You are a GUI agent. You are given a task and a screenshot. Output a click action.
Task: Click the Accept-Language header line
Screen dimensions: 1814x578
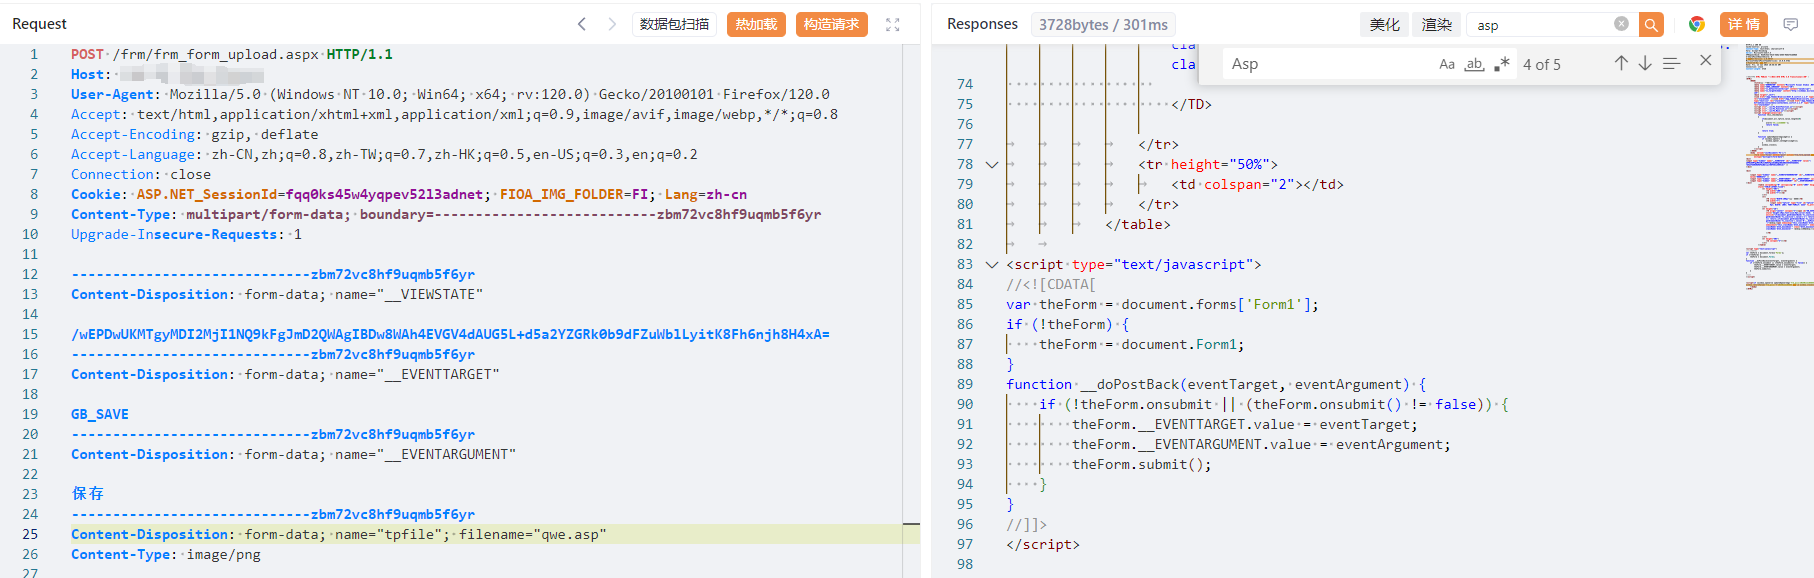[384, 155]
